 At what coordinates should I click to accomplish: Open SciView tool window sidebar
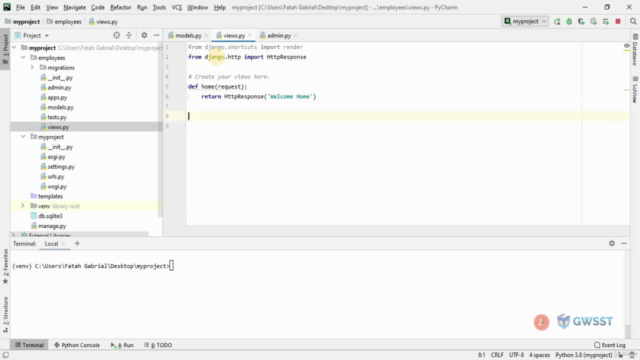pos(635,90)
